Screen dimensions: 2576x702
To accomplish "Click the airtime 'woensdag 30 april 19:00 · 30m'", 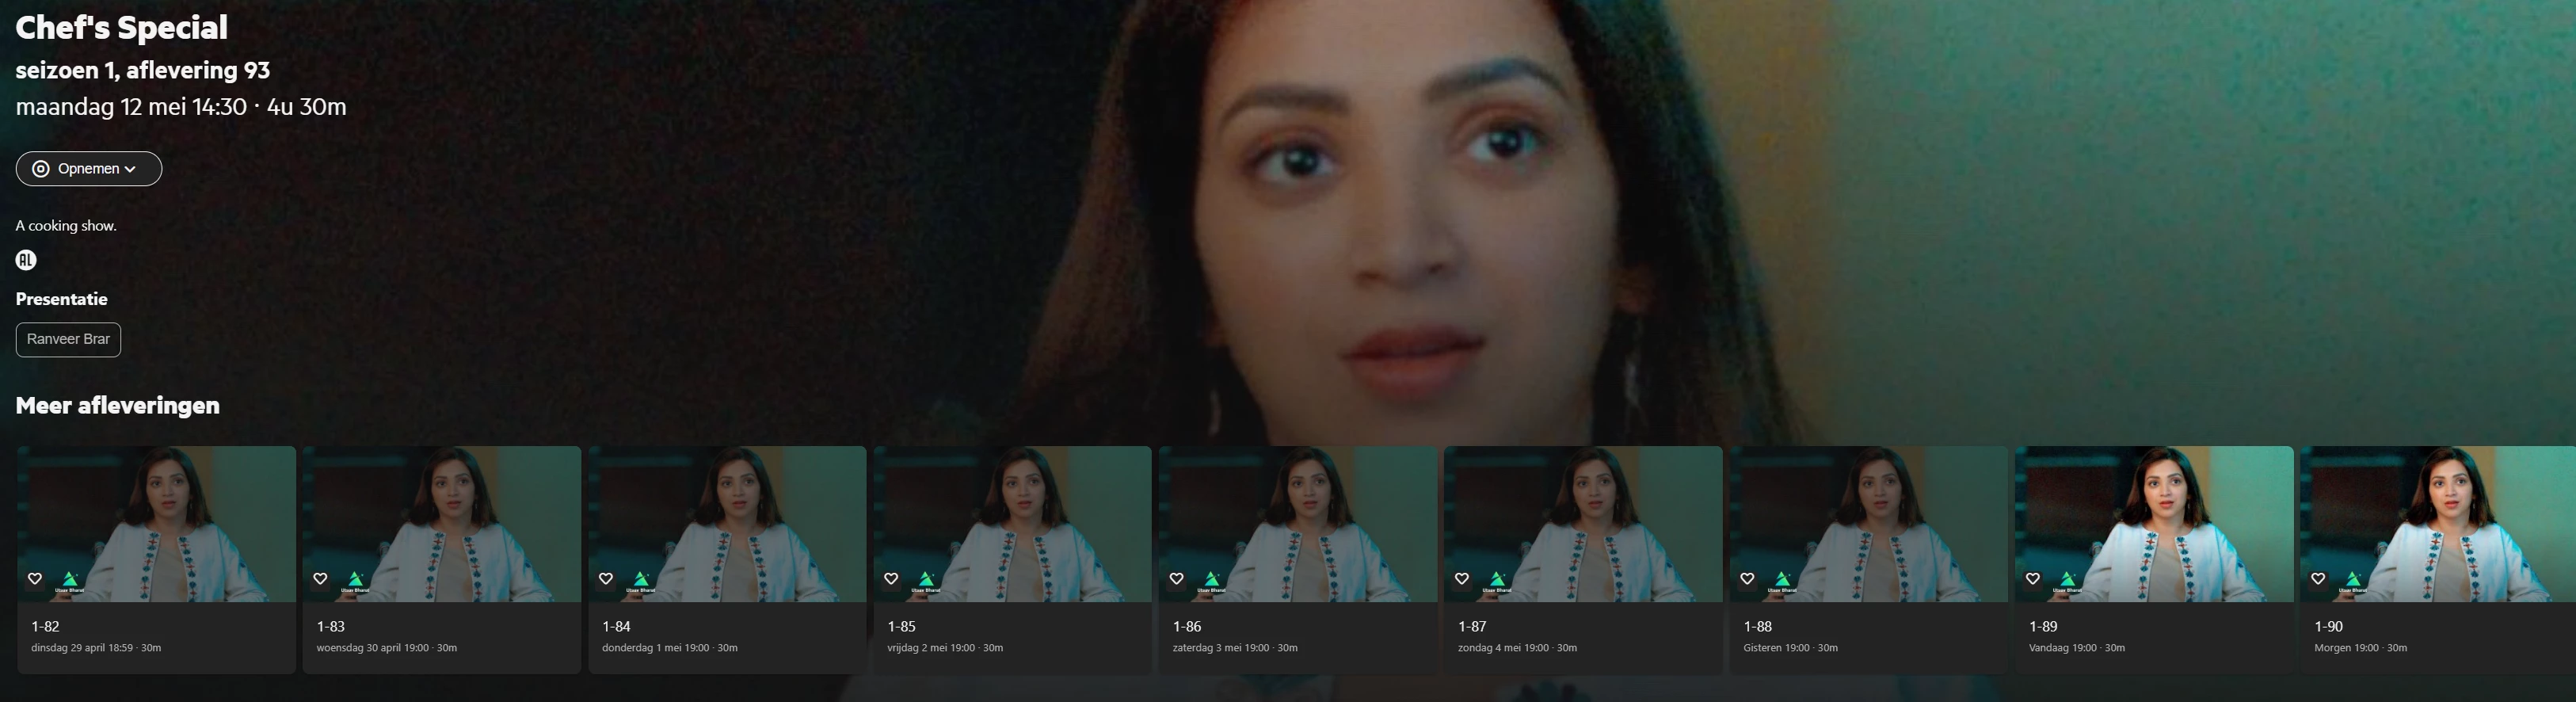I will tap(387, 648).
